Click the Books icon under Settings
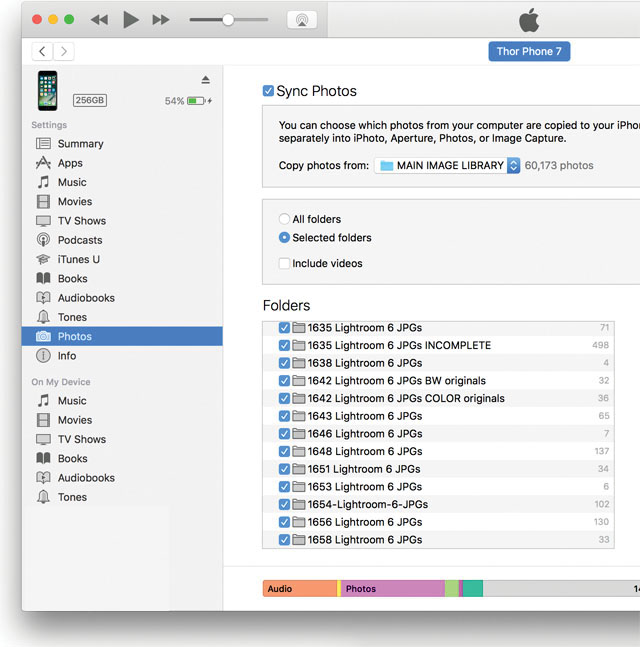The image size is (640, 647). [x=43, y=279]
